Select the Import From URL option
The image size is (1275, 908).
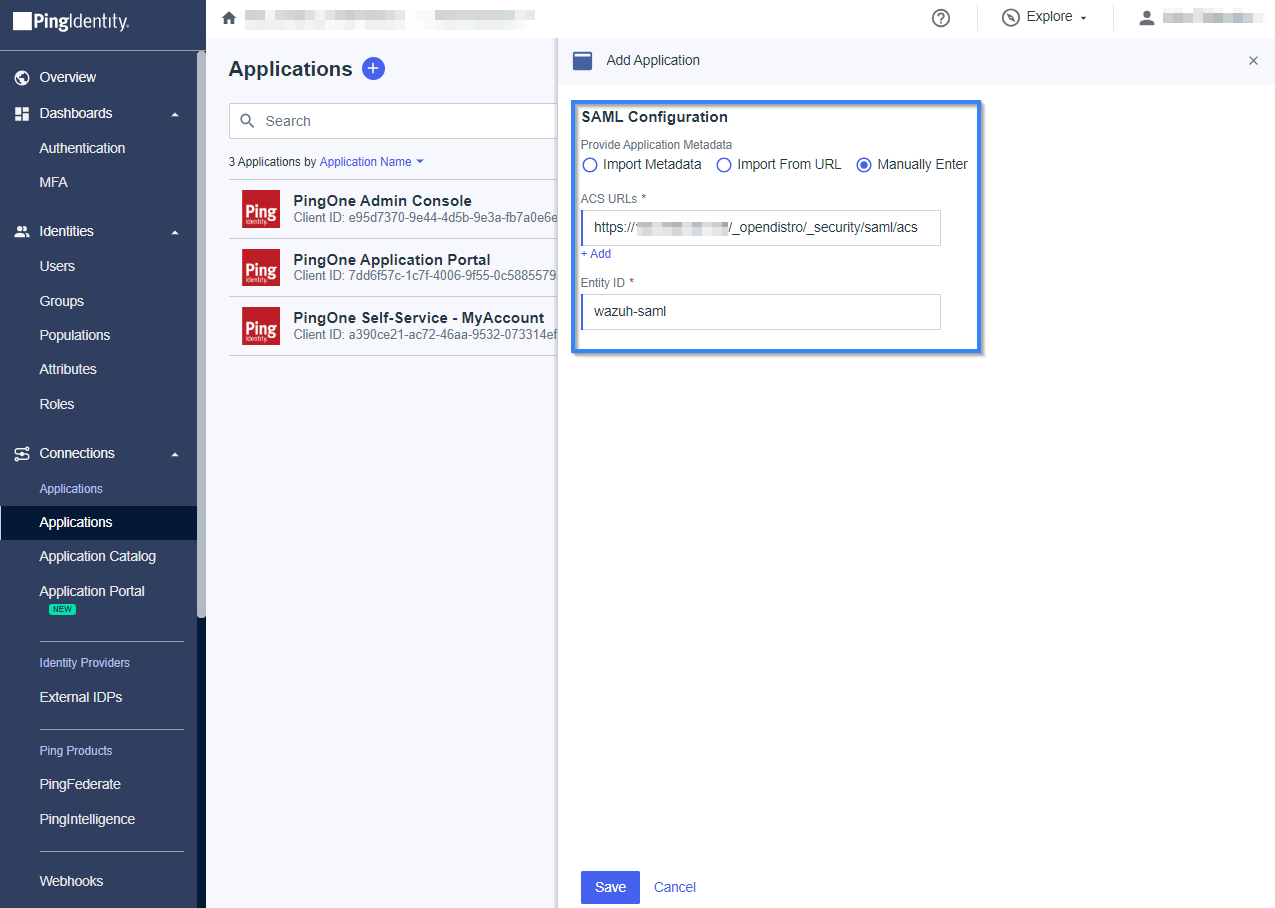point(779,165)
